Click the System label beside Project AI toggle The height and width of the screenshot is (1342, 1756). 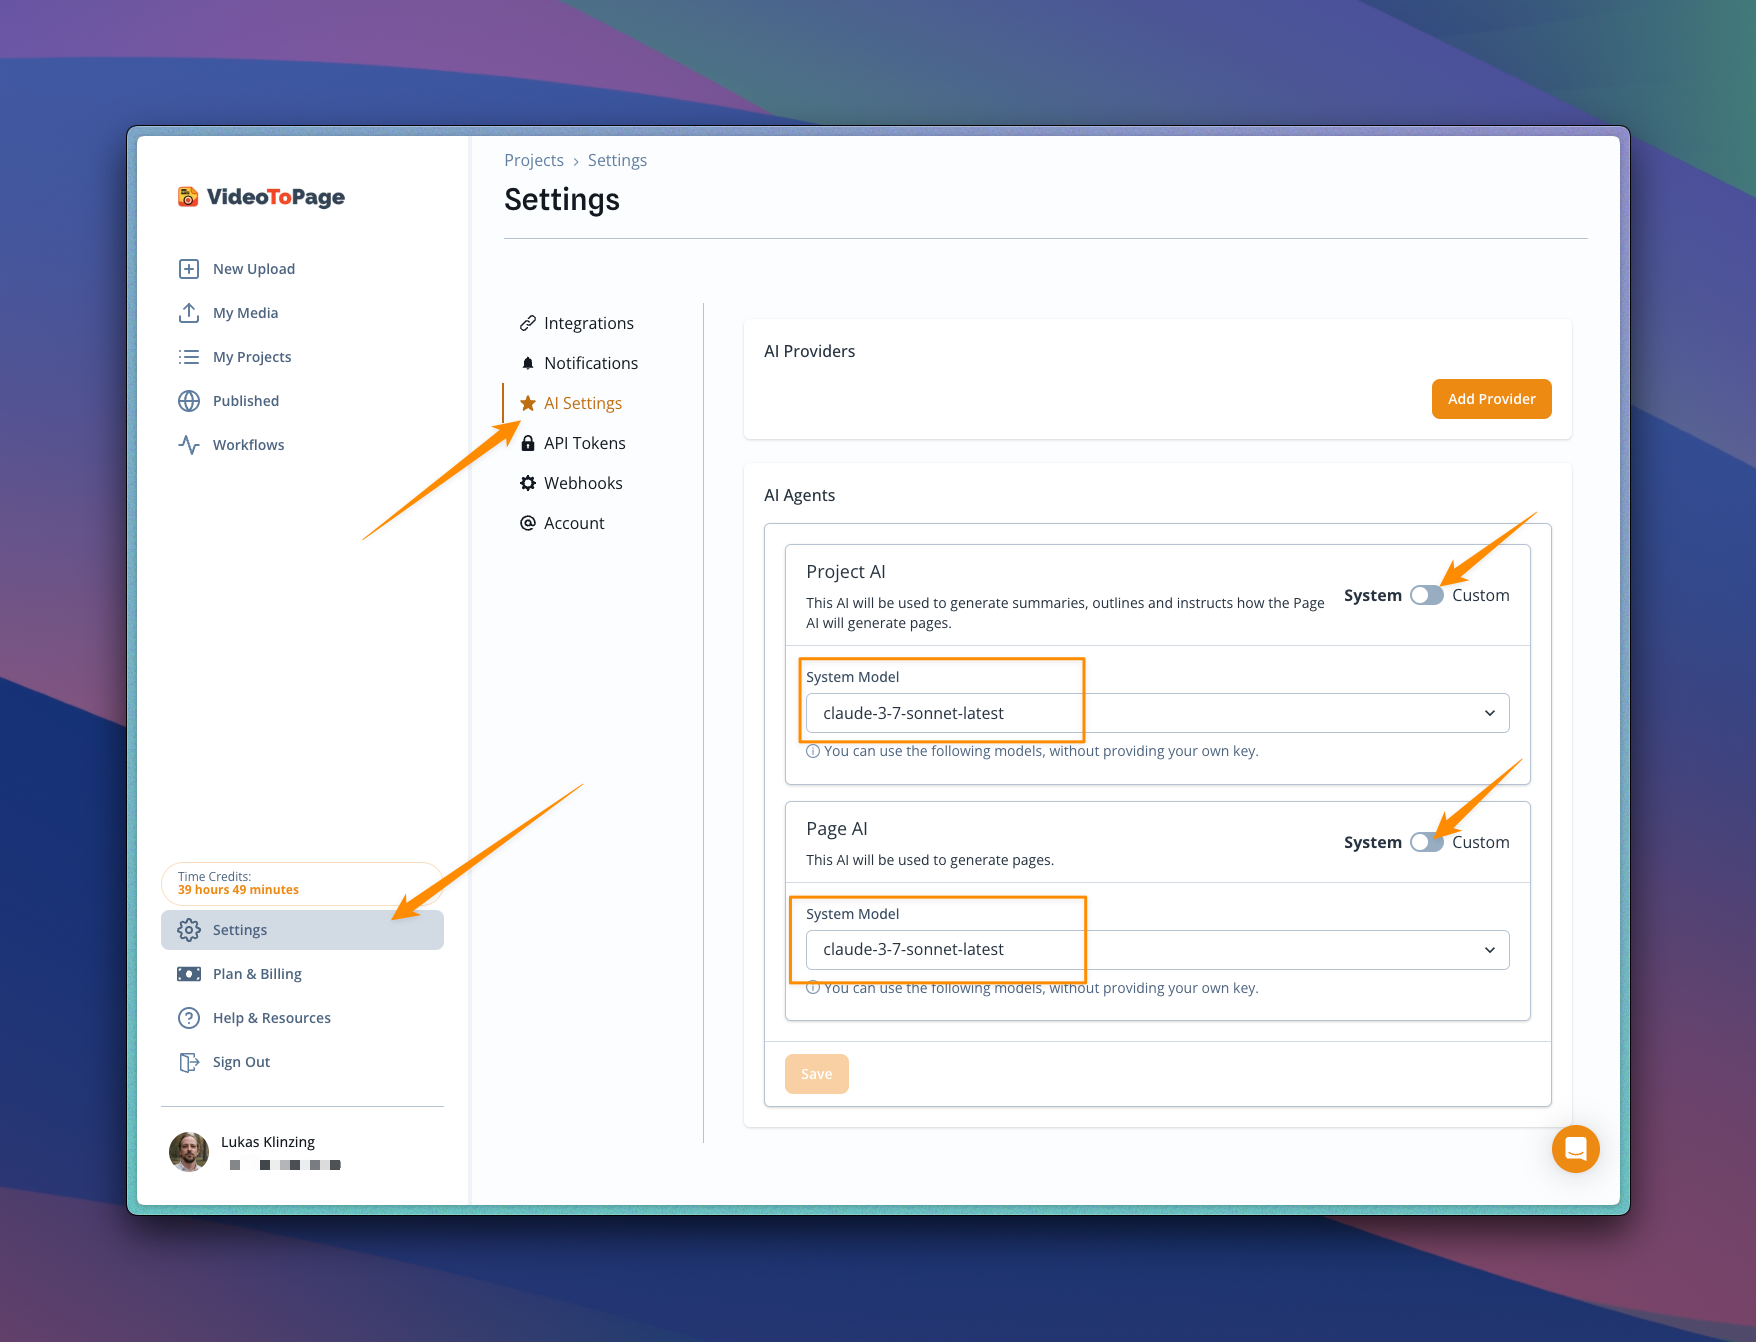tap(1373, 595)
